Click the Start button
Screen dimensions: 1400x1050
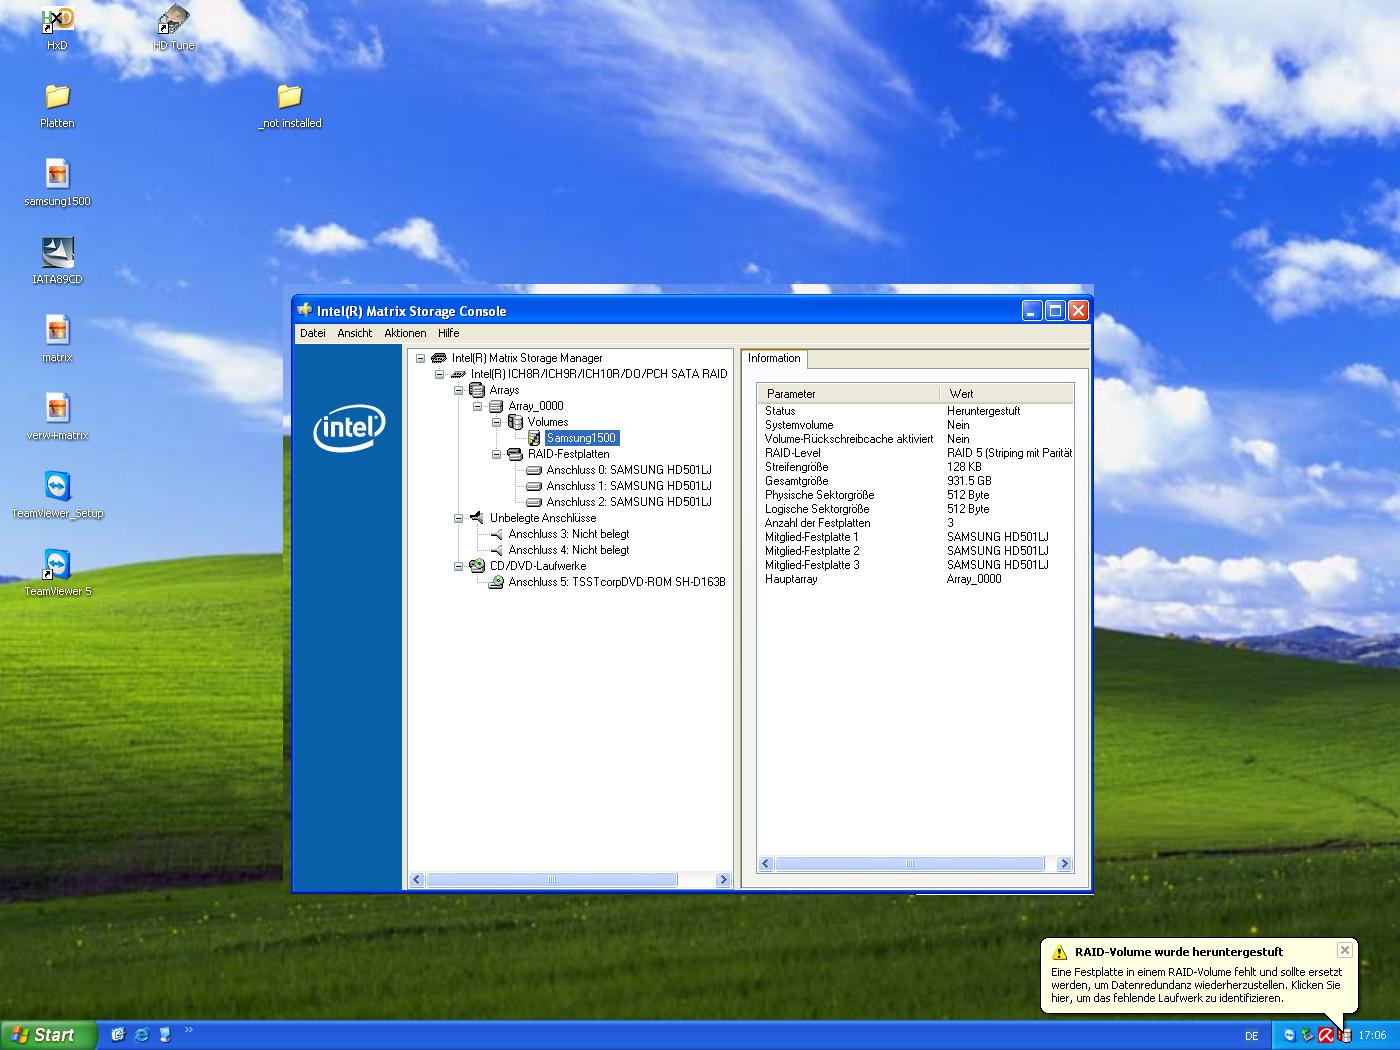click(x=49, y=1035)
